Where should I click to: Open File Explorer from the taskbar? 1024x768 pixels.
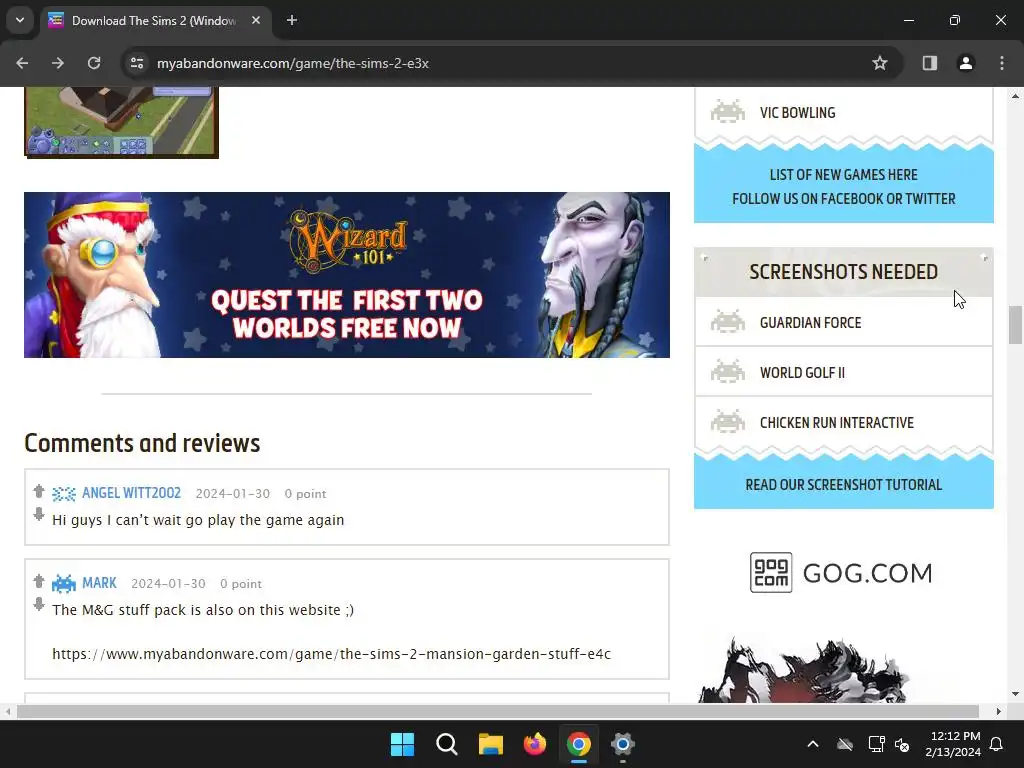[x=490, y=744]
